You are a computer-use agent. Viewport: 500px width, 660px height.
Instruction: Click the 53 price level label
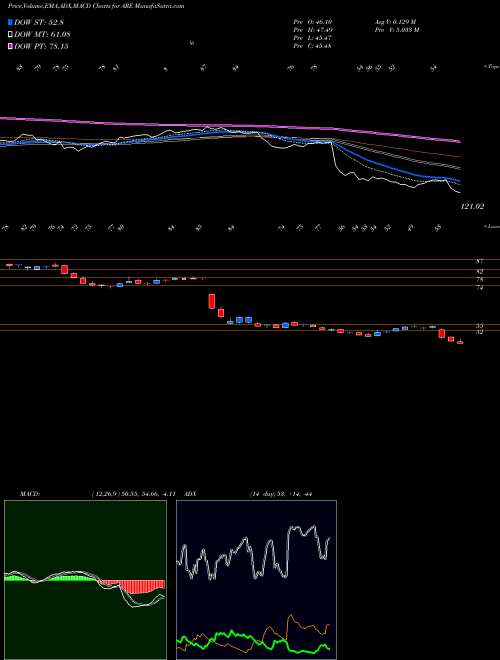[x=479, y=326]
